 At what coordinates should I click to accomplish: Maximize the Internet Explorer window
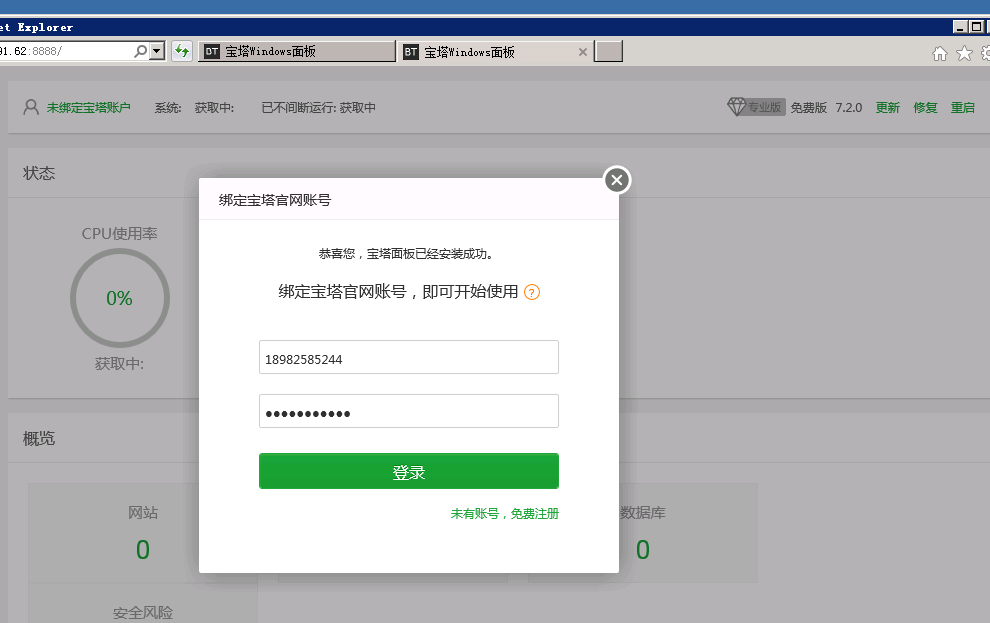click(976, 27)
